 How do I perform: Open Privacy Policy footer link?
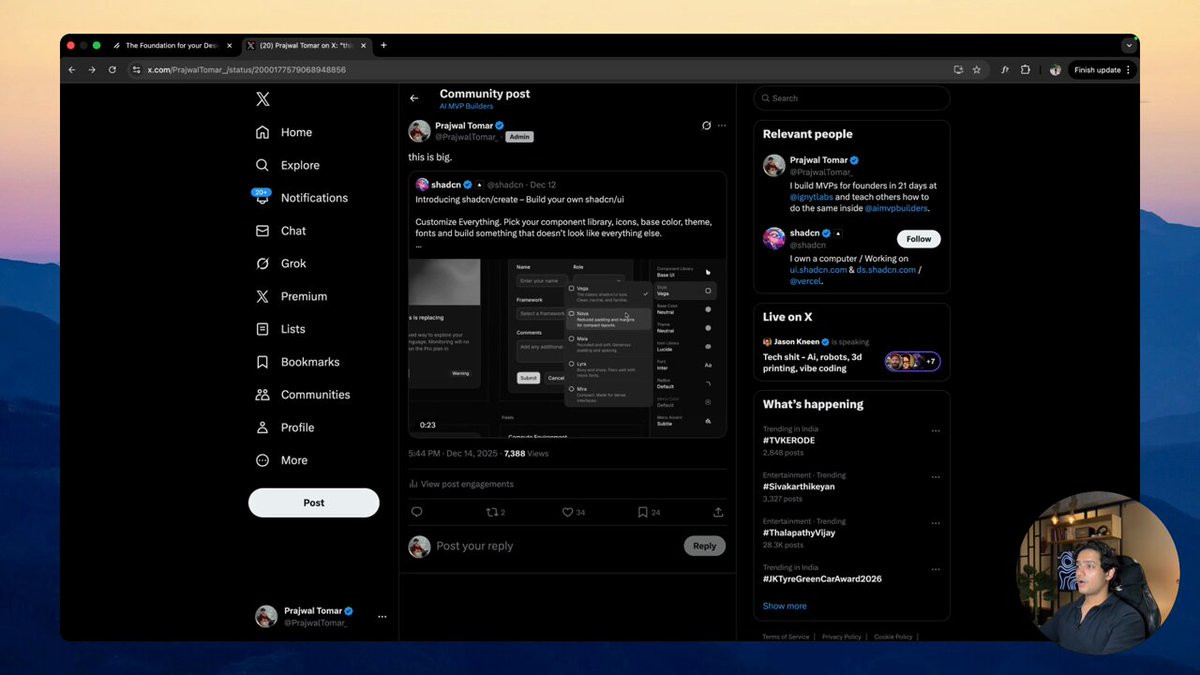[841, 637]
